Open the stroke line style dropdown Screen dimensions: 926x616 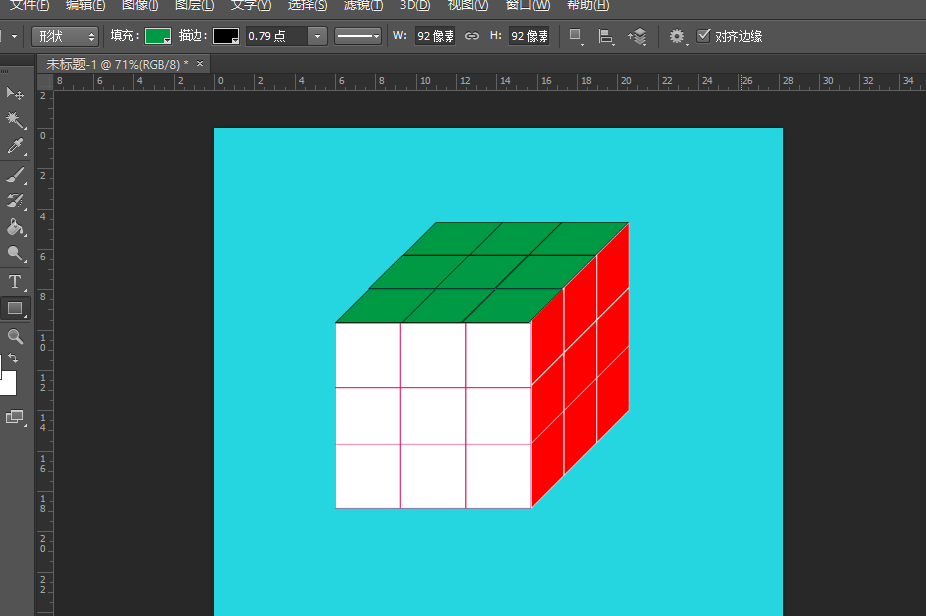(x=357, y=36)
